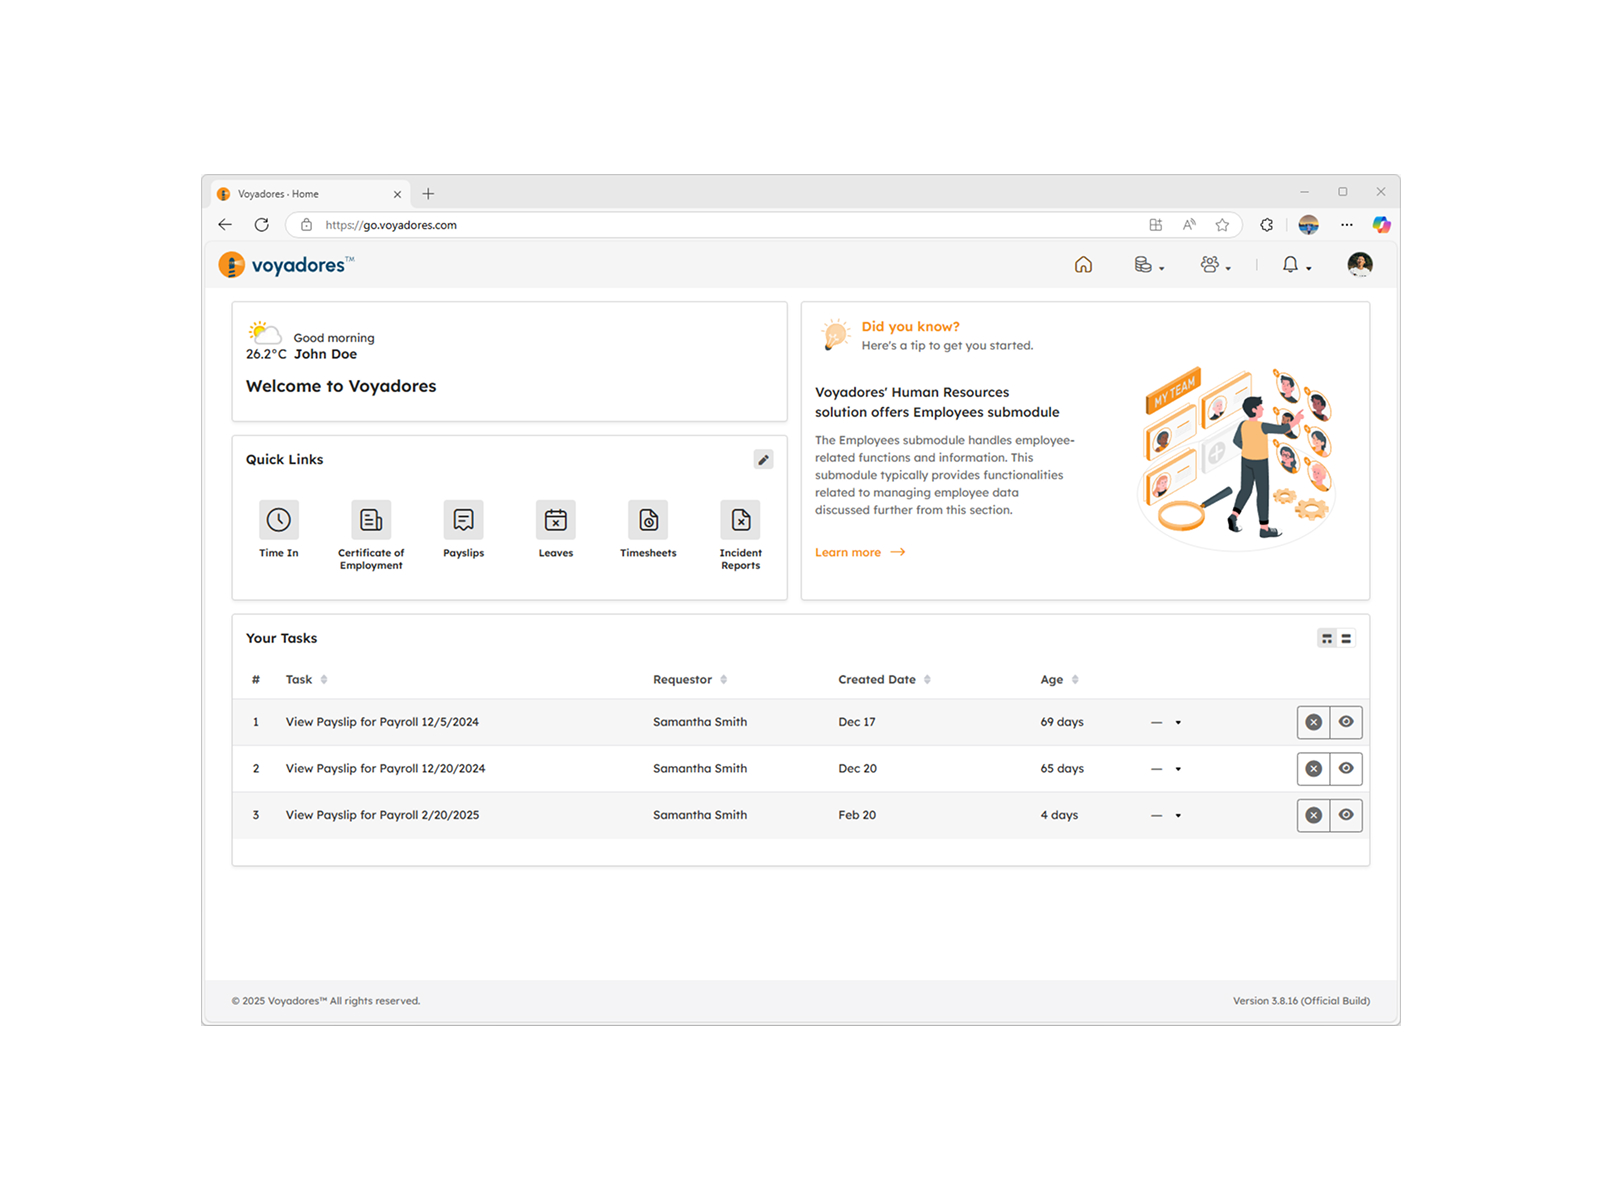Screen dimensions: 1601x1200
Task: Toggle Read aloud in address bar
Action: (x=1189, y=225)
